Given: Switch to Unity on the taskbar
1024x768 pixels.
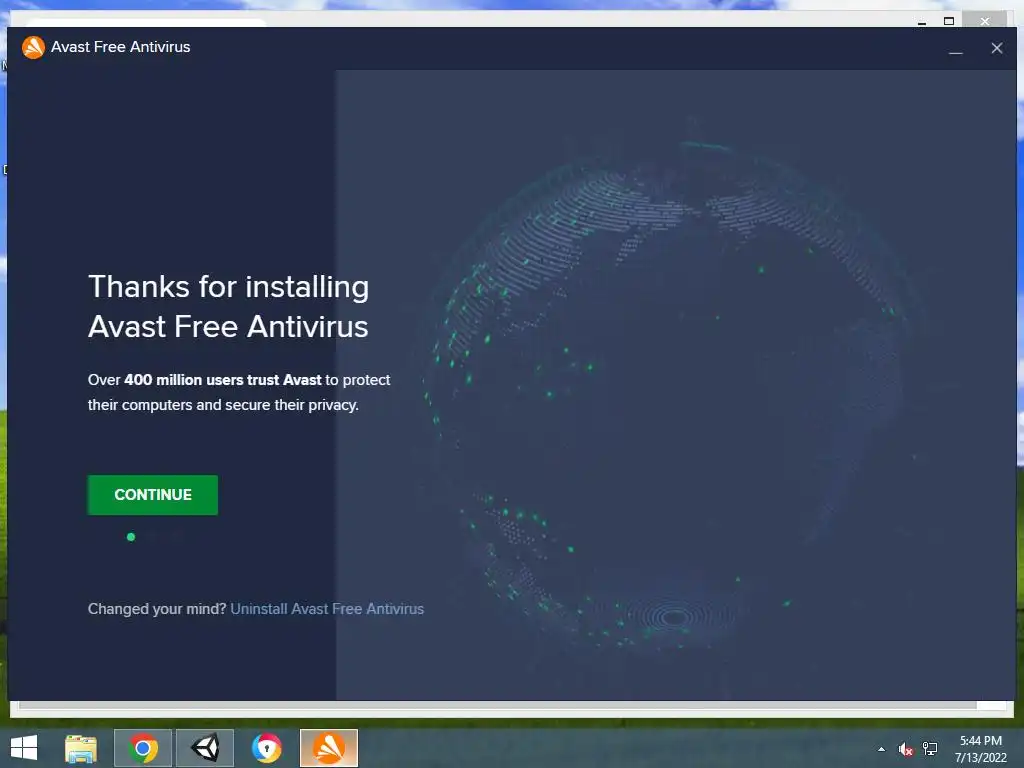Looking at the screenshot, I should [x=204, y=748].
